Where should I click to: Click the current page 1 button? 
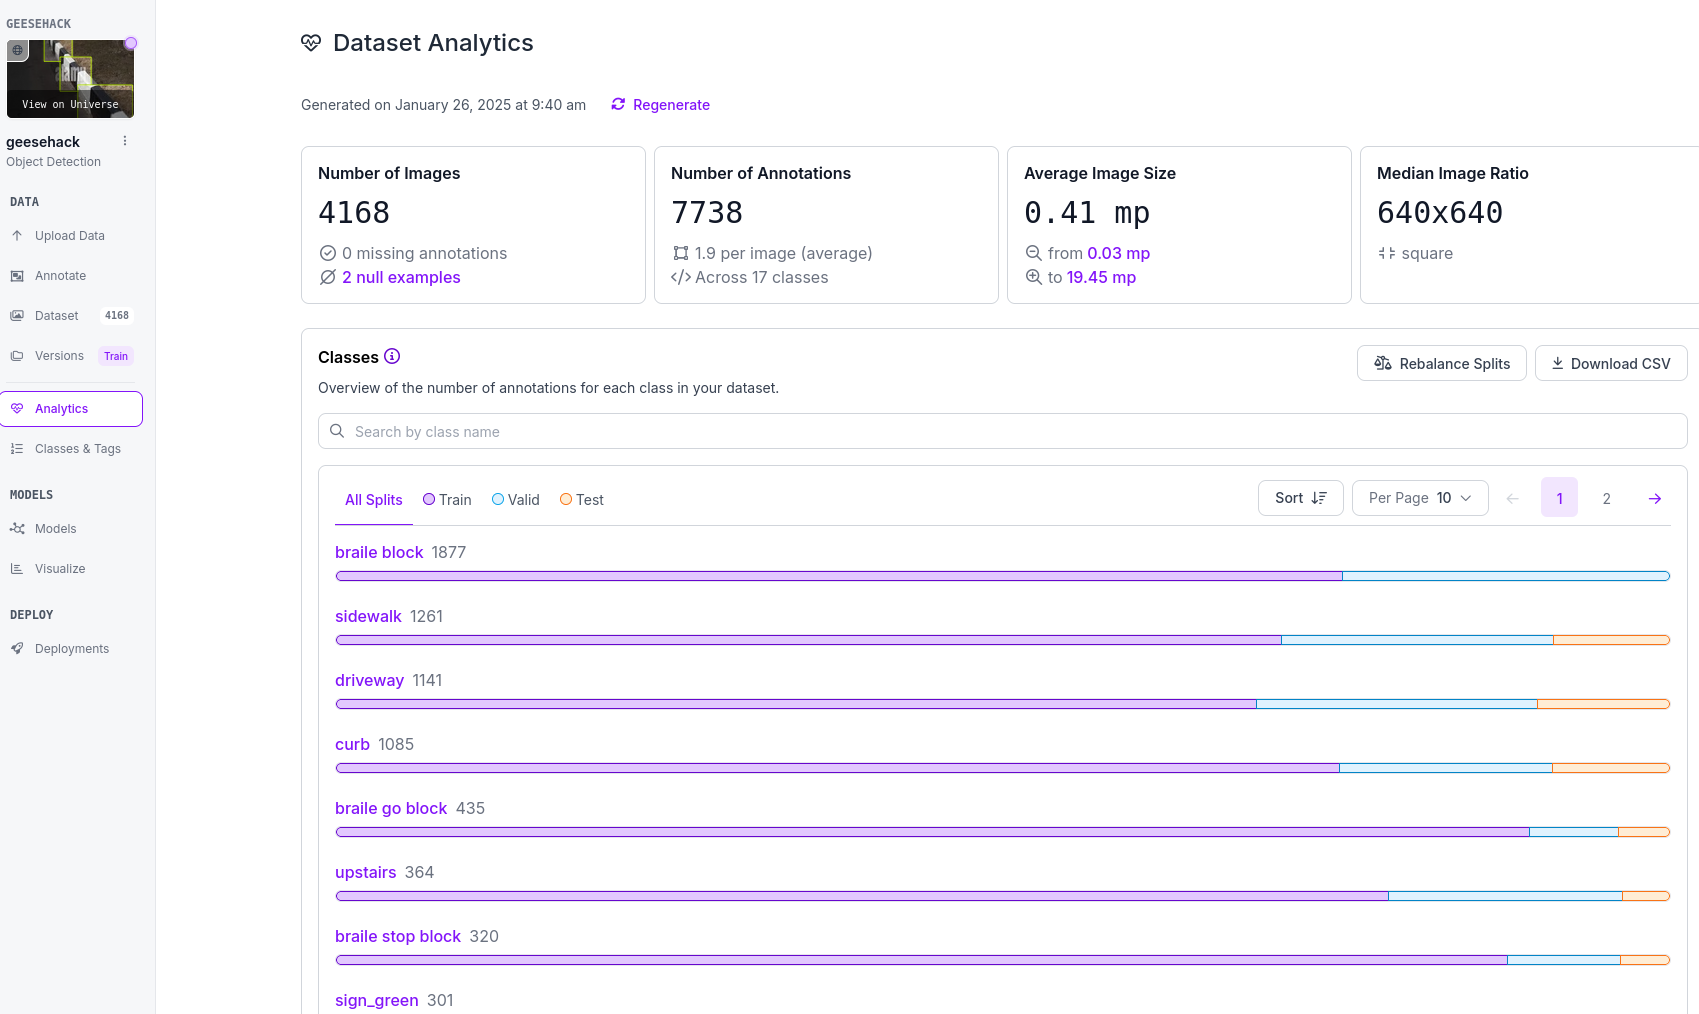pos(1559,498)
